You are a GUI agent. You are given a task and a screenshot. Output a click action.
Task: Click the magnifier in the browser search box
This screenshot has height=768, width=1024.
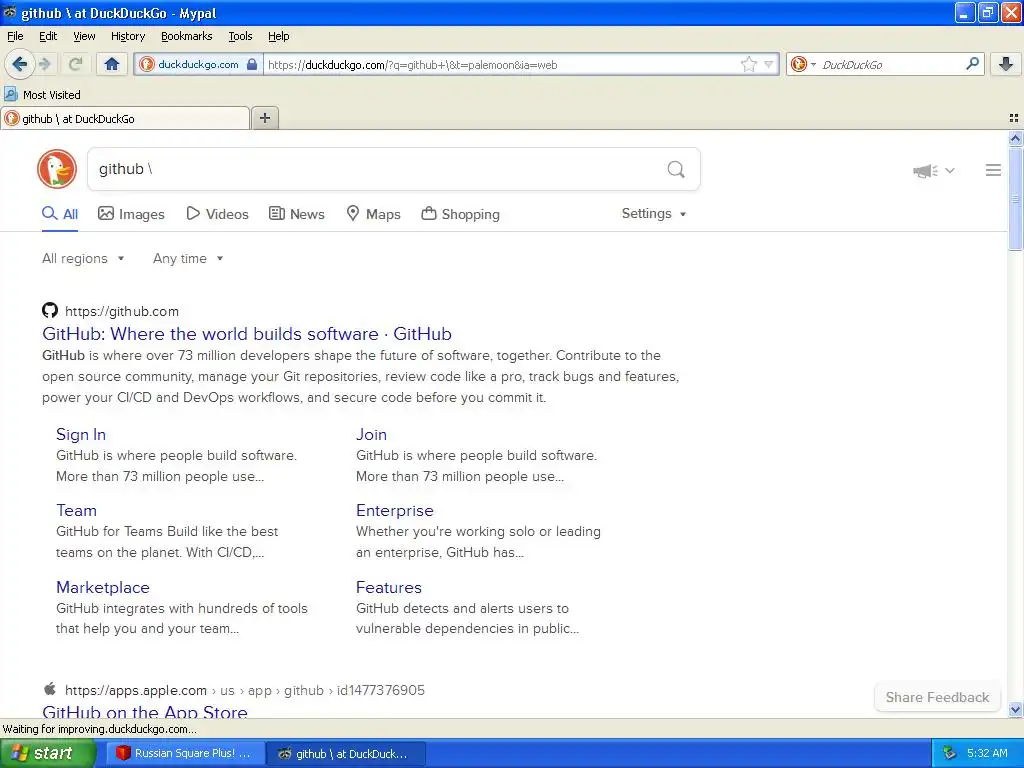[x=972, y=64]
